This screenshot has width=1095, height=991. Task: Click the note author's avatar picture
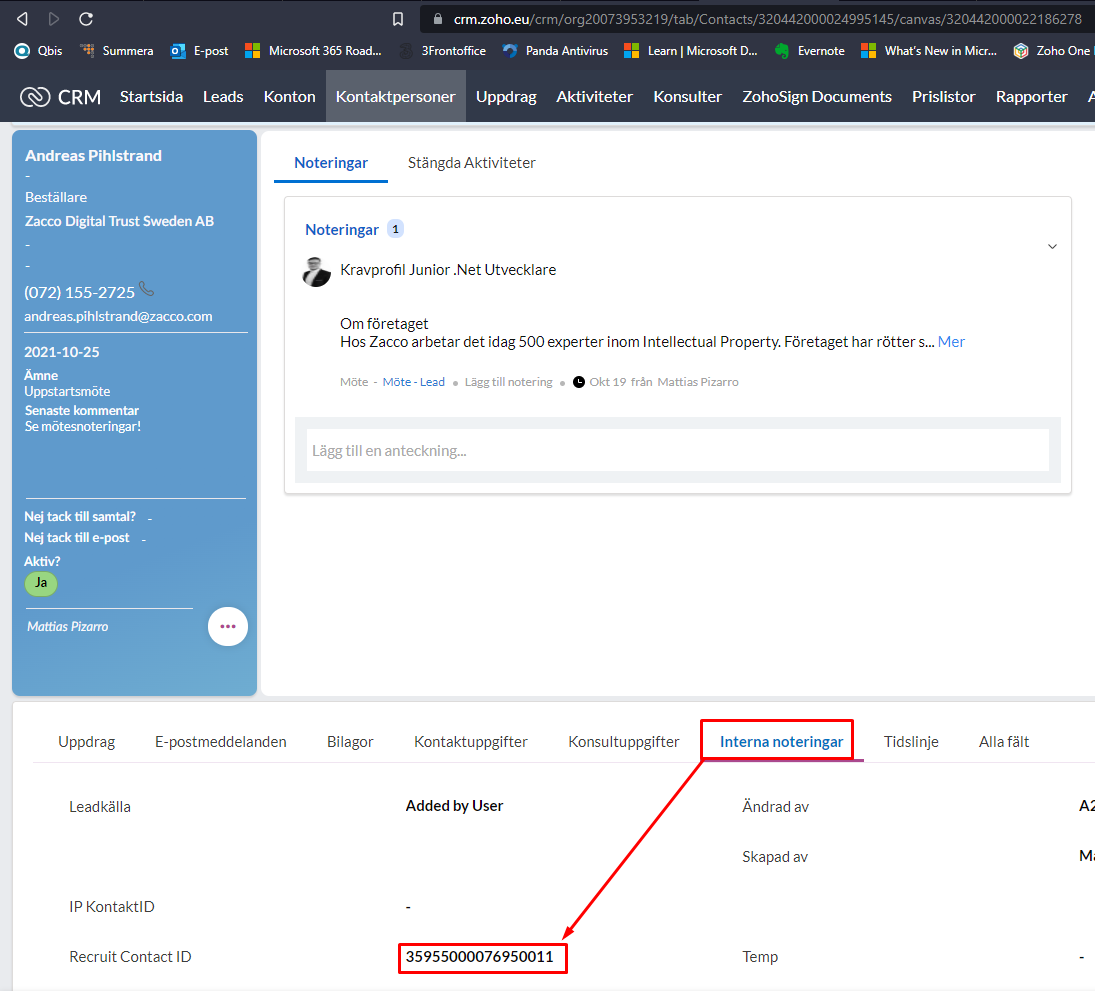pyautogui.click(x=316, y=272)
